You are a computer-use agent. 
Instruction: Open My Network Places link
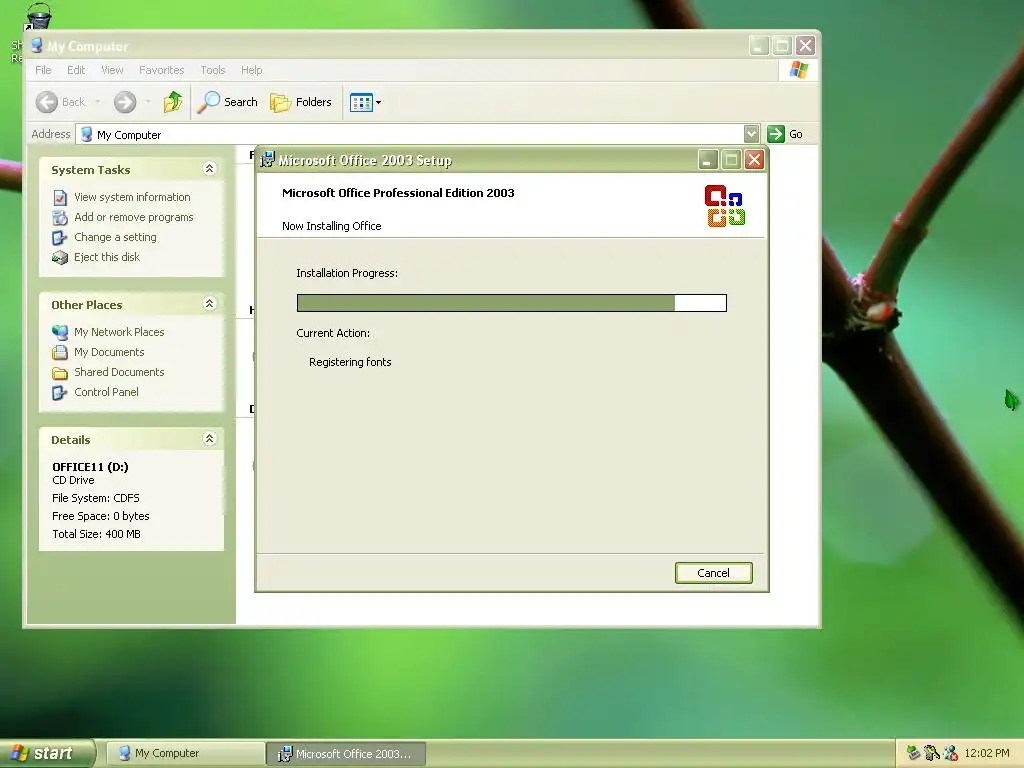(x=119, y=332)
